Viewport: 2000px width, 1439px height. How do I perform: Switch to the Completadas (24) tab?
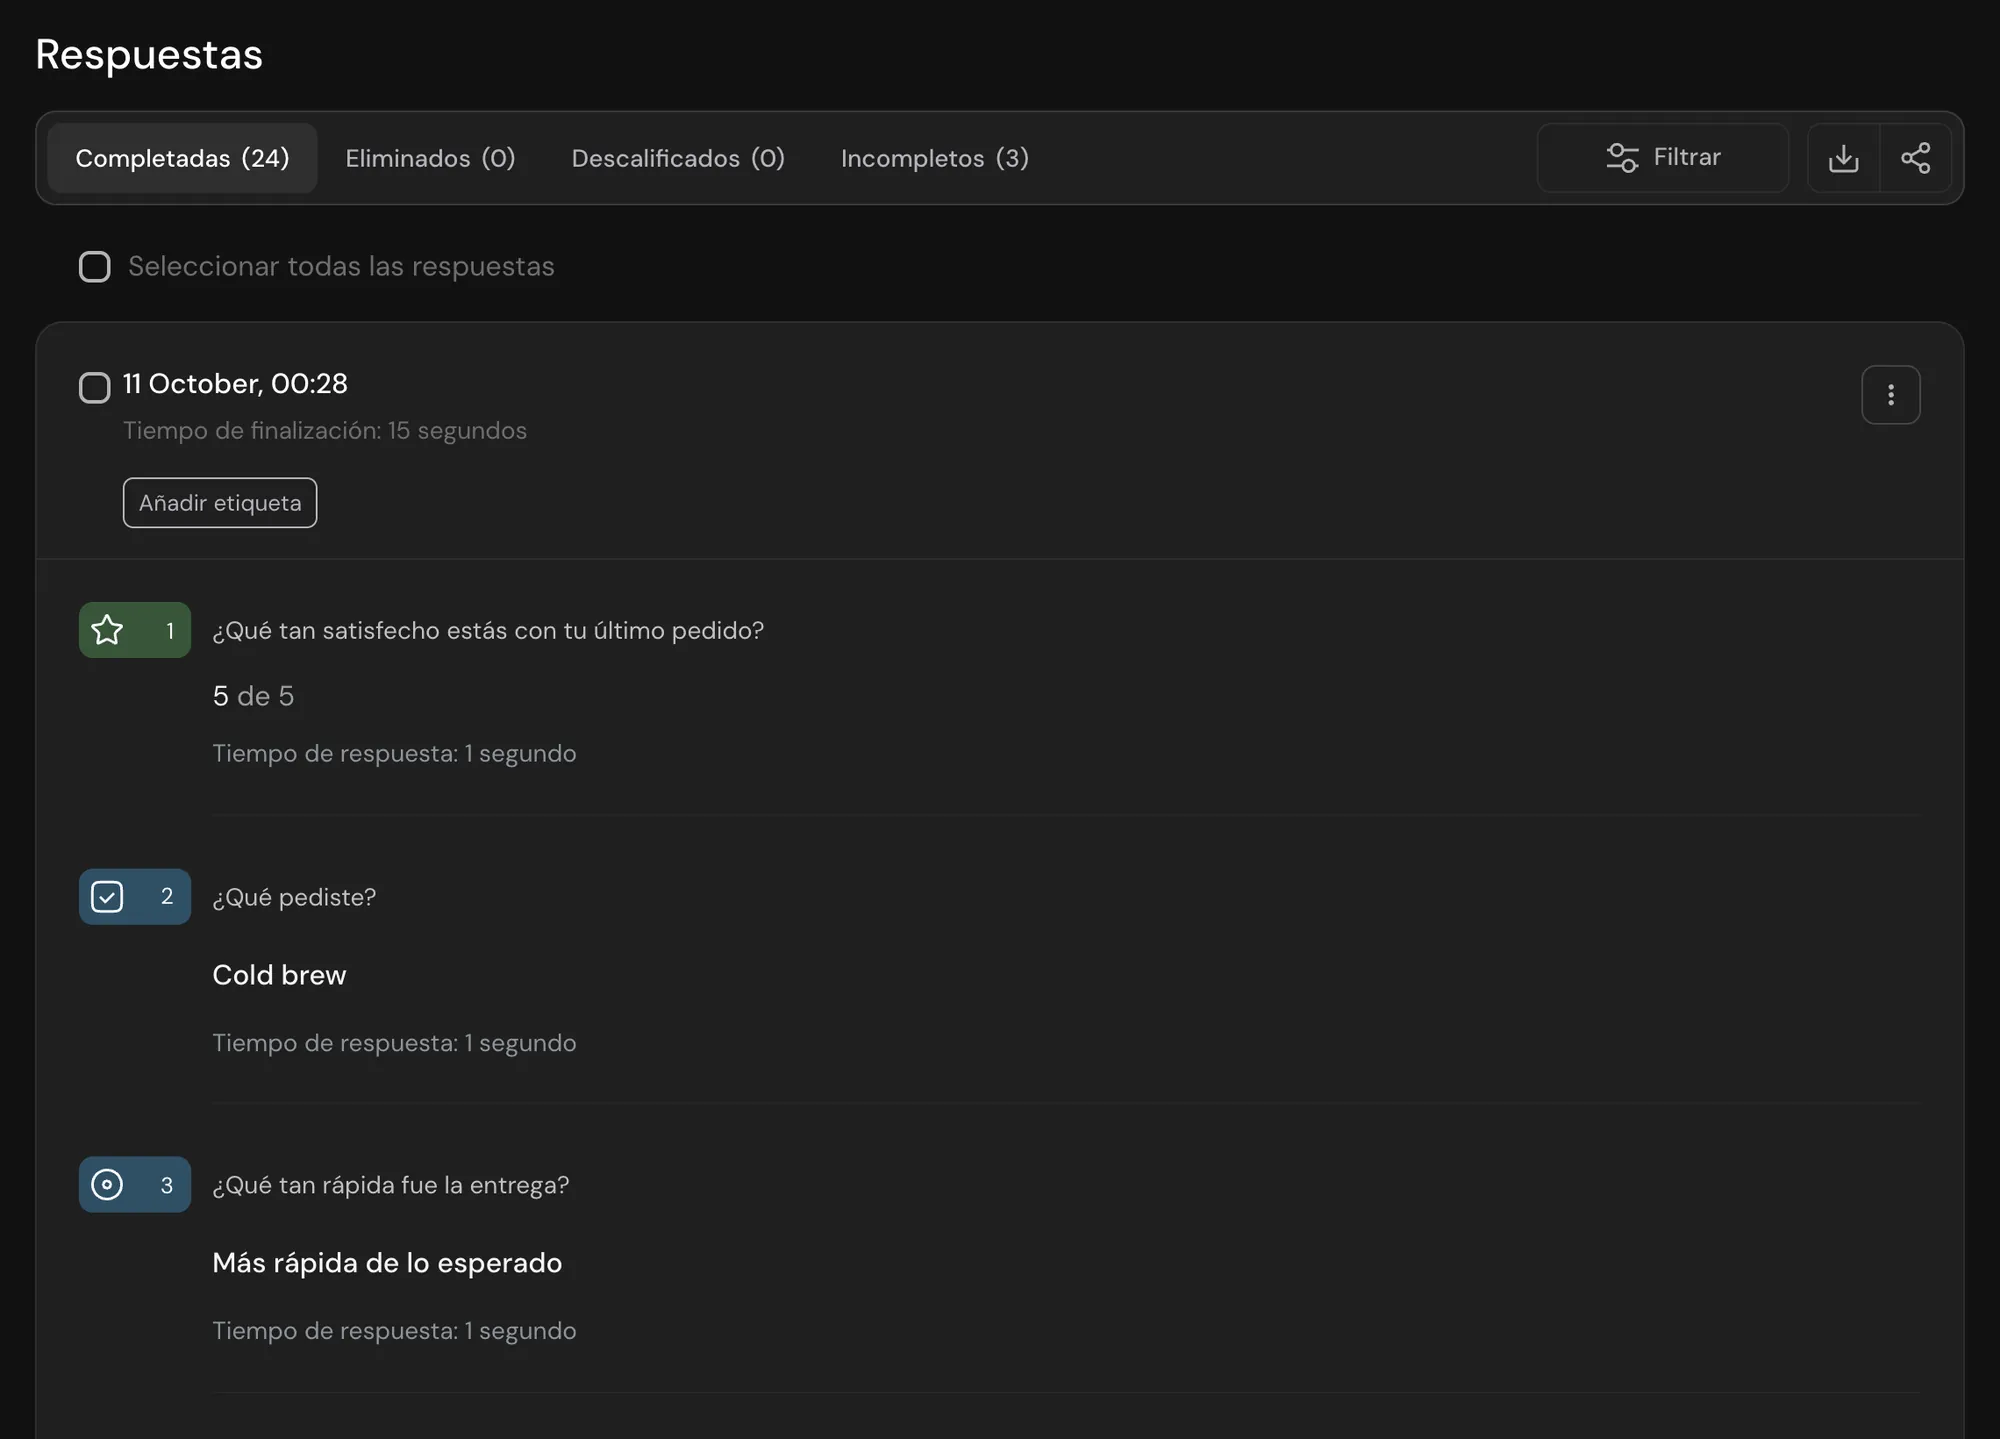click(x=182, y=158)
